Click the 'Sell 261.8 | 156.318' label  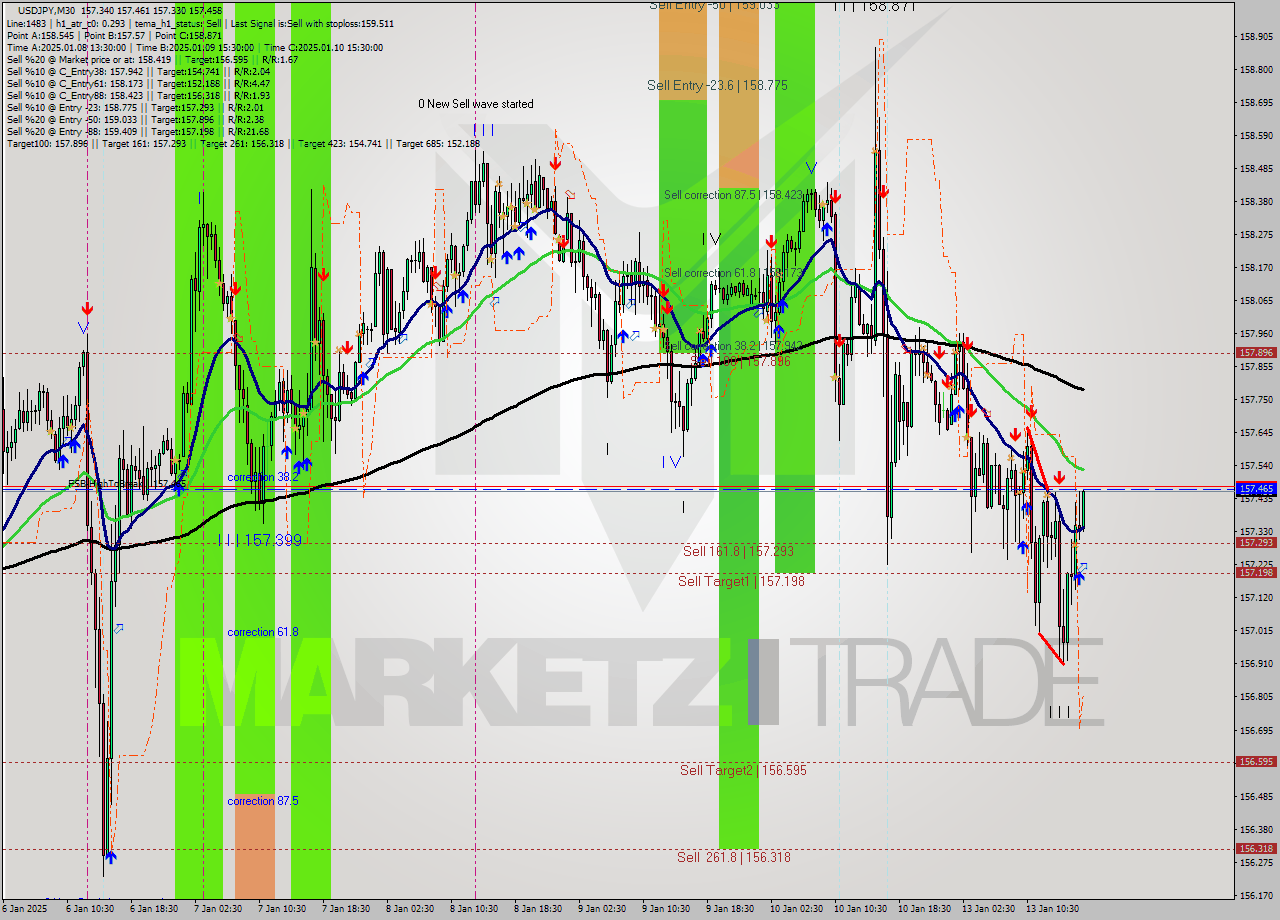click(x=734, y=857)
